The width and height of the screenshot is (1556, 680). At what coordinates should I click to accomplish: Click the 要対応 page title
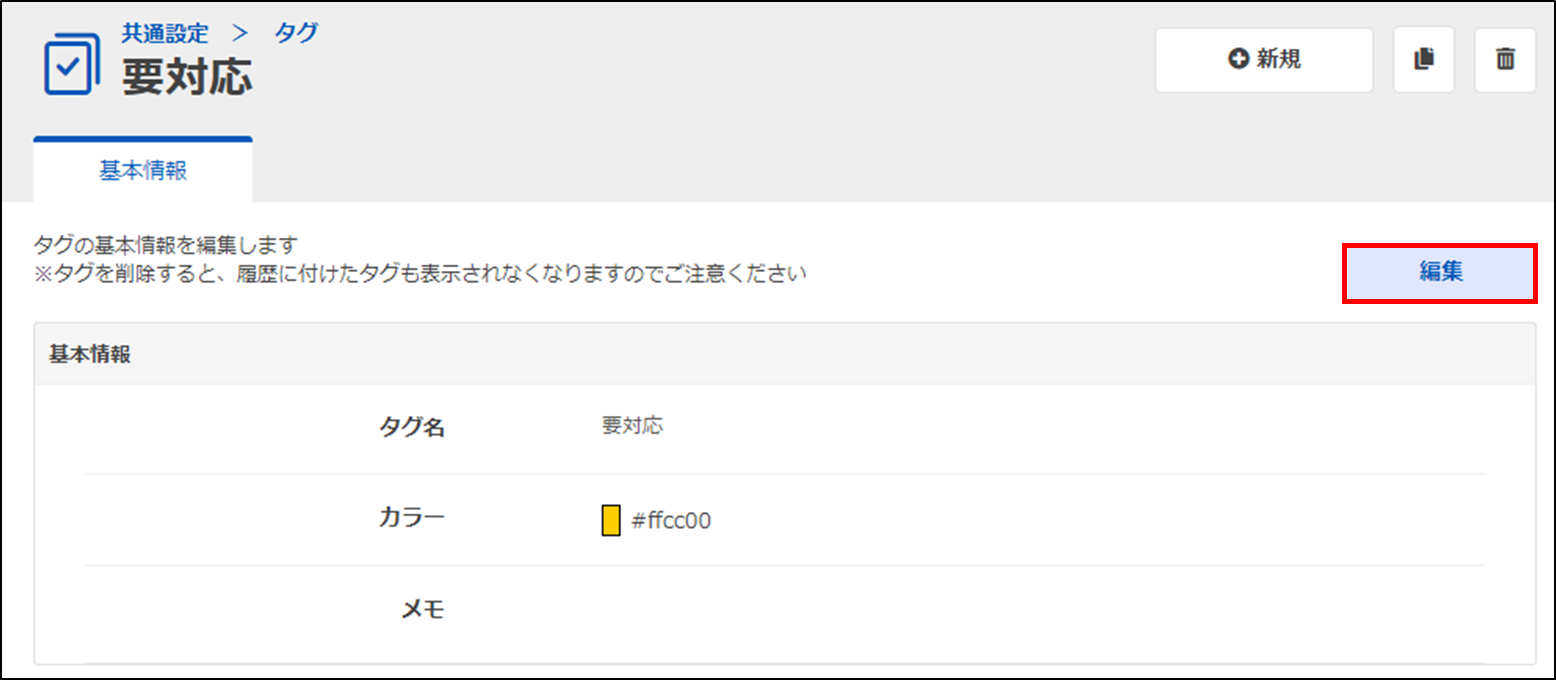(187, 77)
